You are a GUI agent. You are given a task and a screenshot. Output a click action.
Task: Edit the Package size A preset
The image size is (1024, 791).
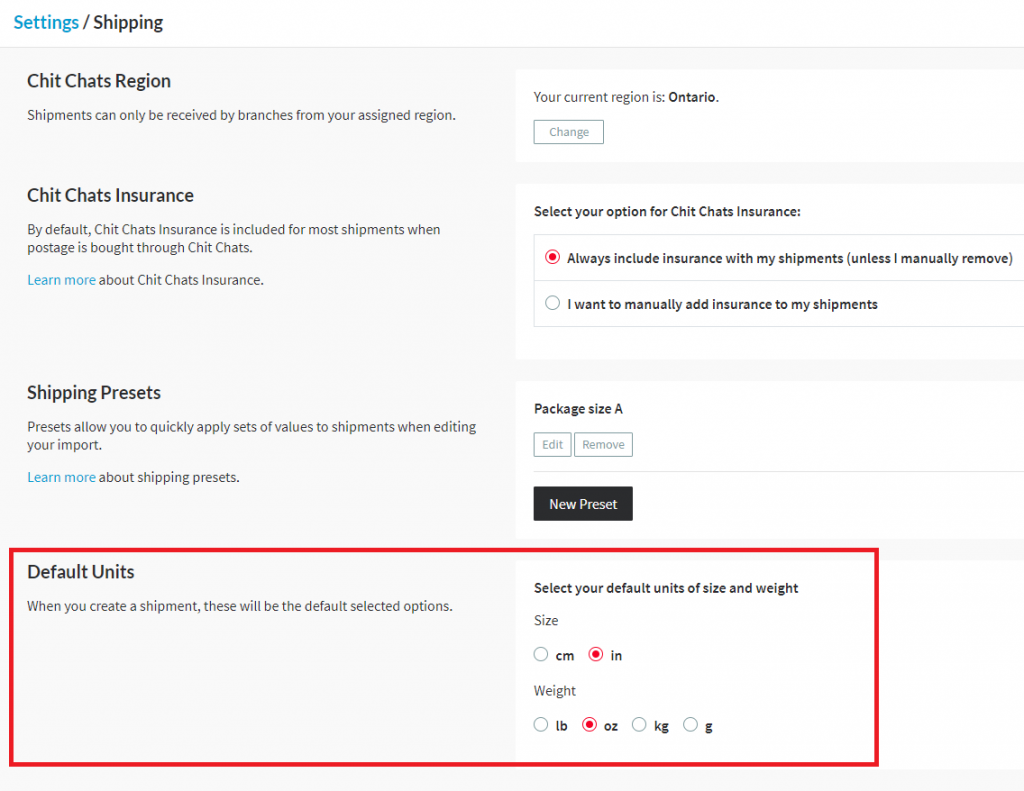tap(552, 445)
